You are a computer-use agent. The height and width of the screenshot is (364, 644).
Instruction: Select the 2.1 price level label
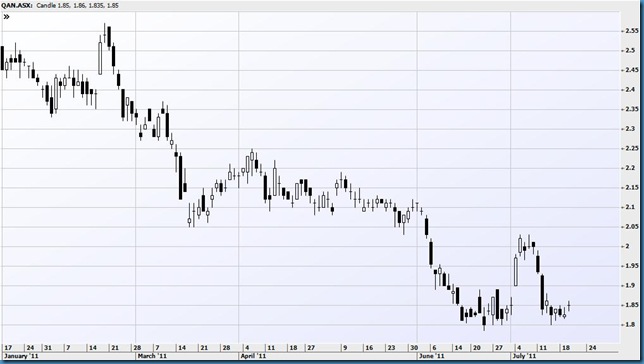point(630,207)
